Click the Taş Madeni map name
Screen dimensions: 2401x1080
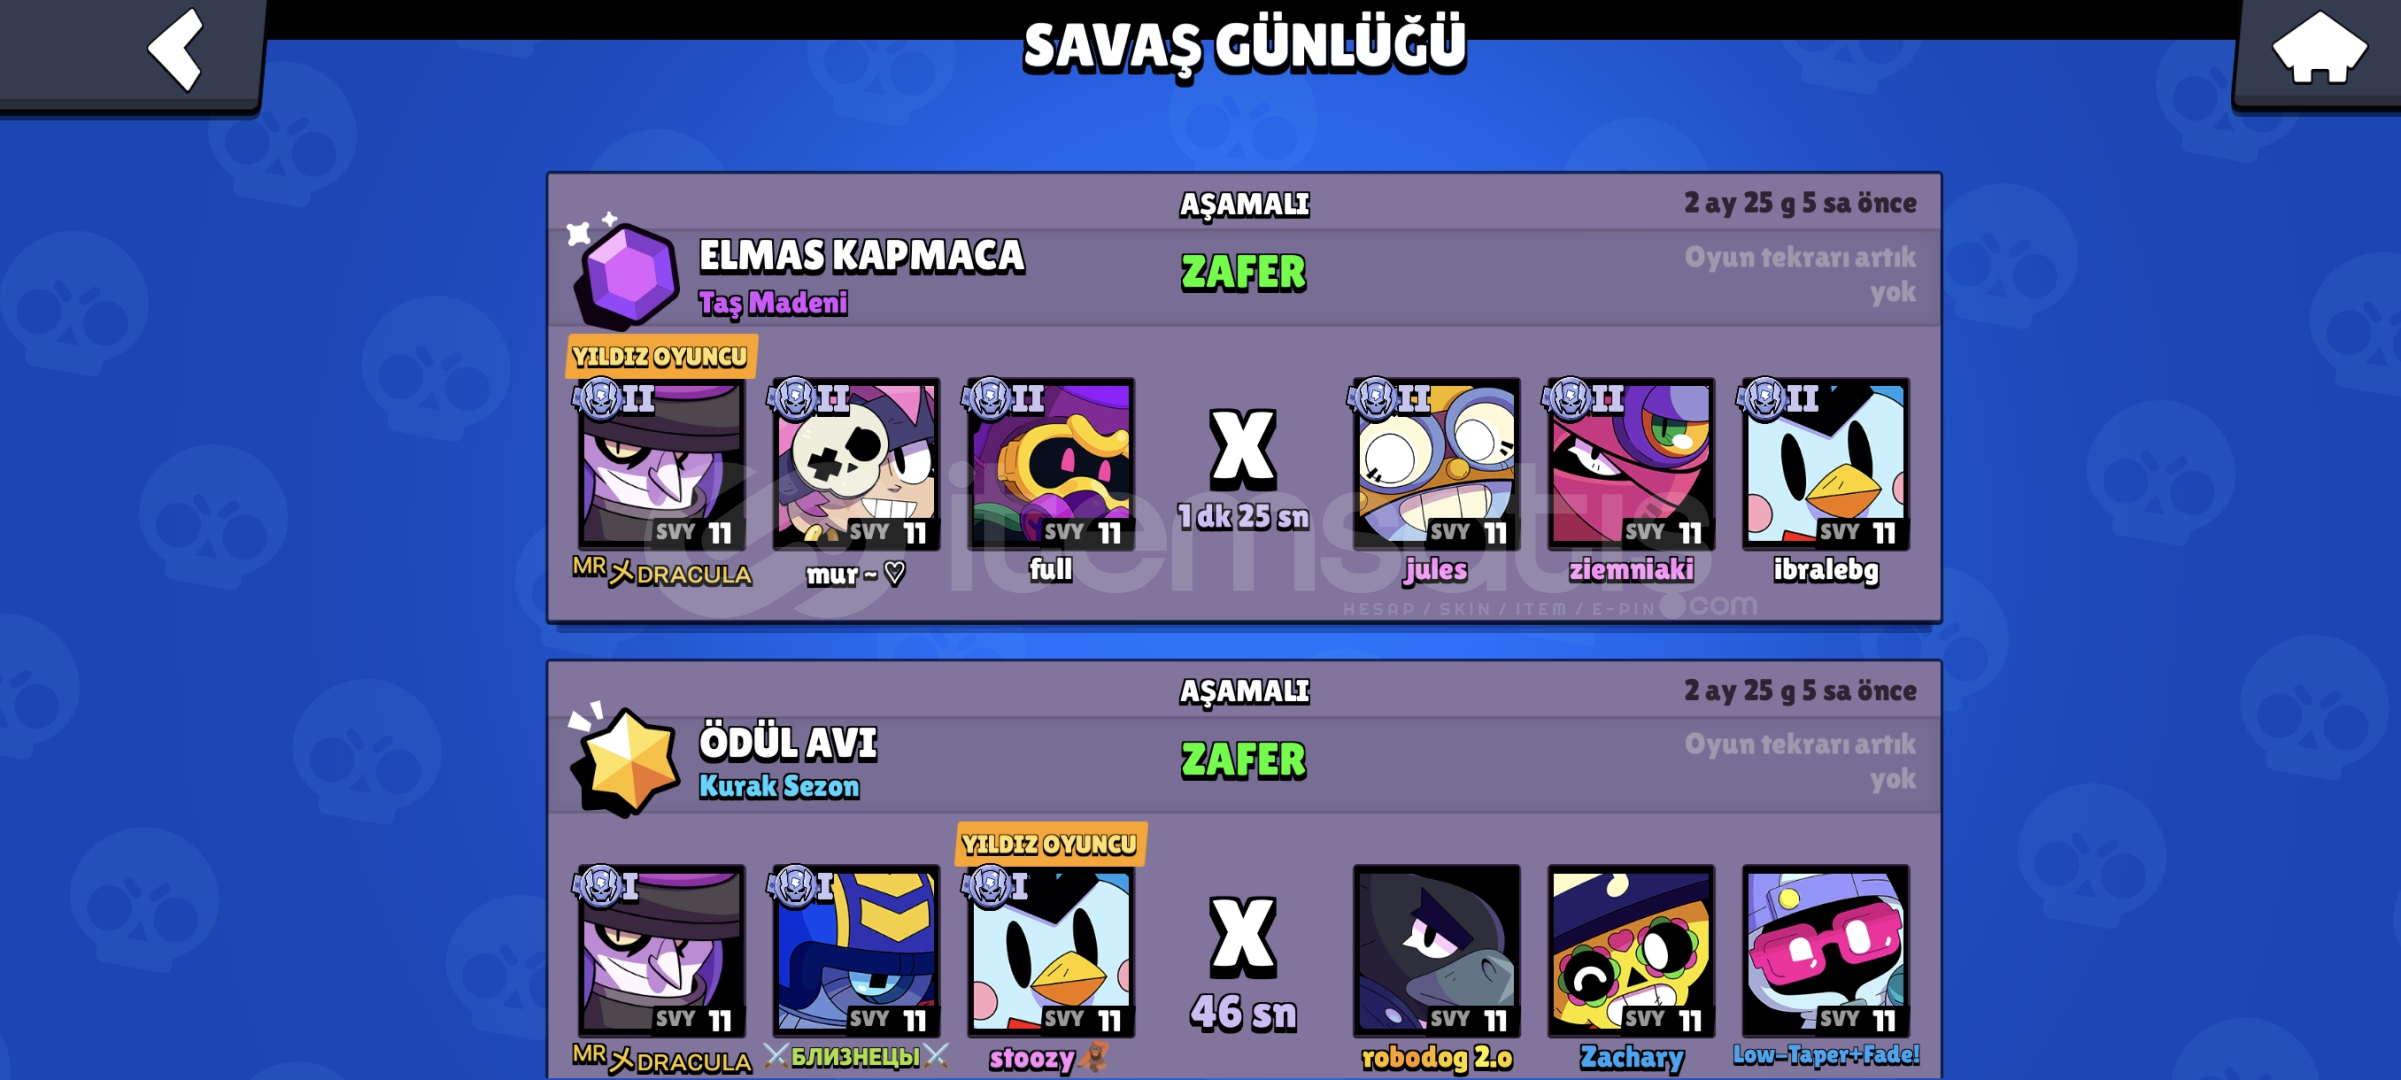pos(773,303)
